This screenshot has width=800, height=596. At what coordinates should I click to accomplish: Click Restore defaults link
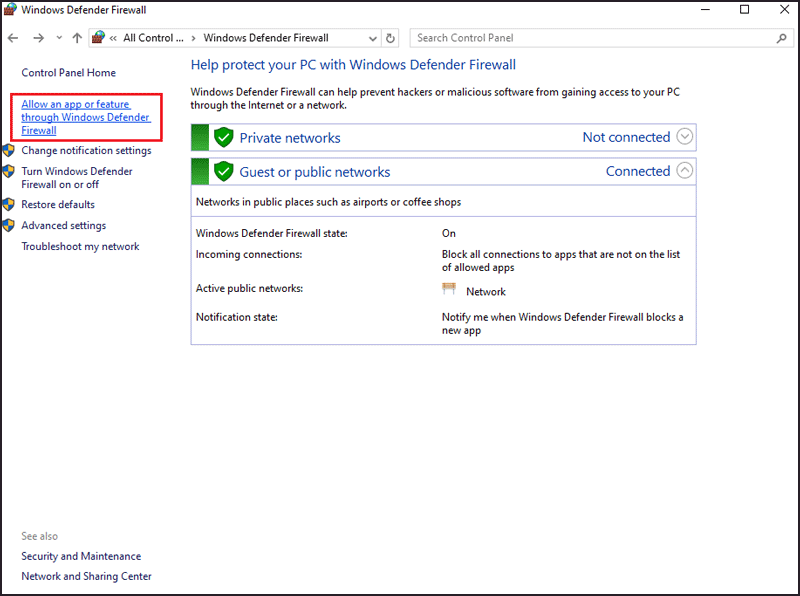point(58,205)
